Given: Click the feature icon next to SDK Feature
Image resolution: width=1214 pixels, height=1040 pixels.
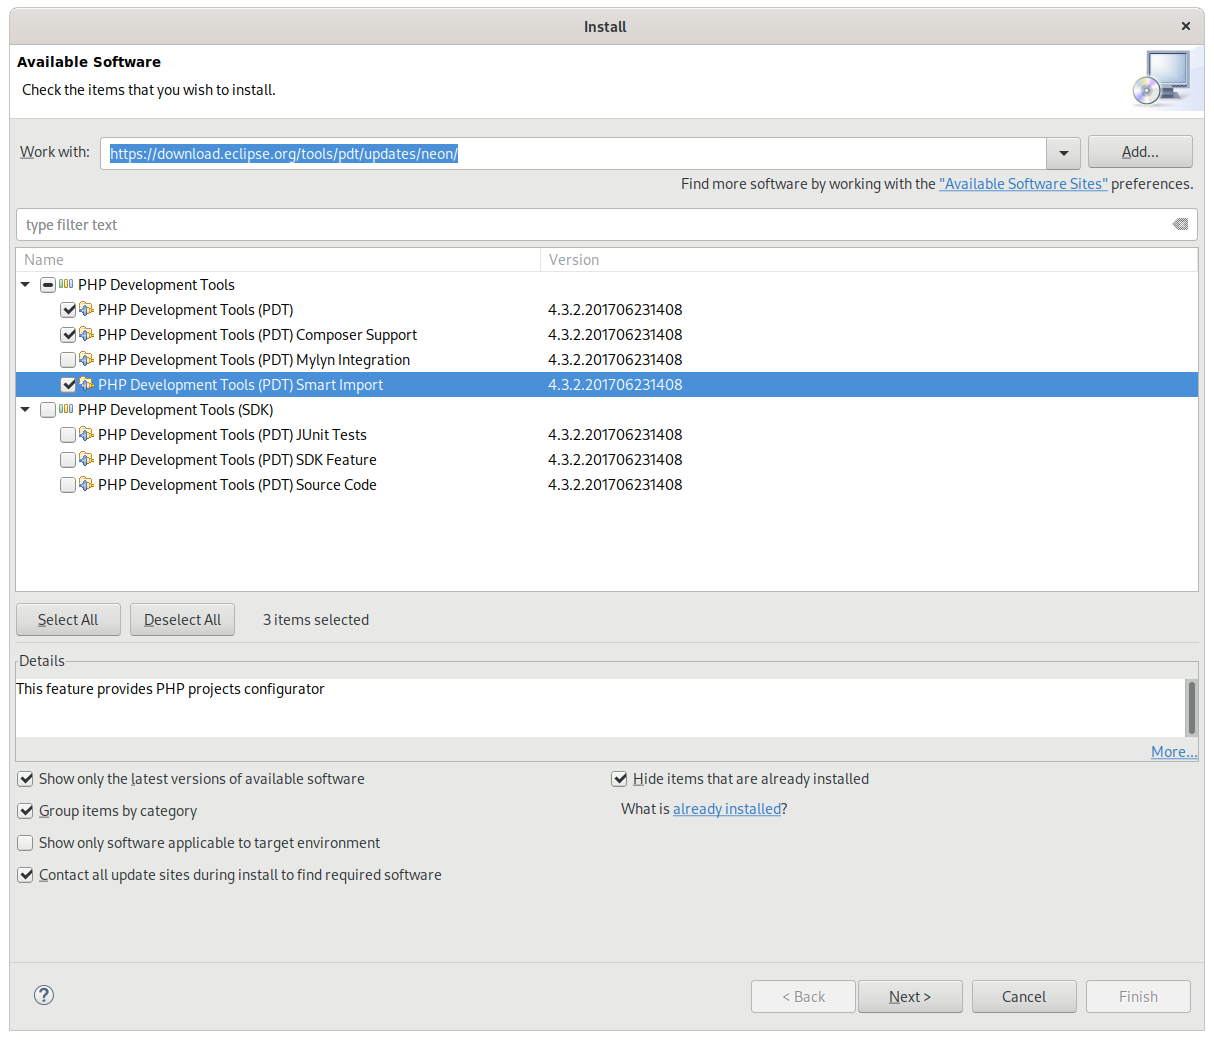Looking at the screenshot, I should coord(84,459).
